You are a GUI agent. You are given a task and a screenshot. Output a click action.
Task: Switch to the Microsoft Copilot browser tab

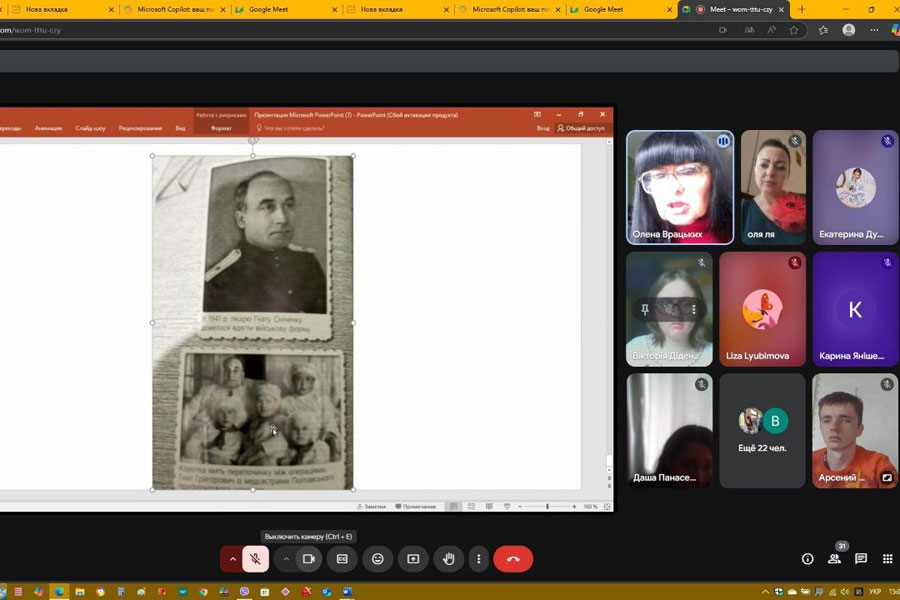point(176,9)
